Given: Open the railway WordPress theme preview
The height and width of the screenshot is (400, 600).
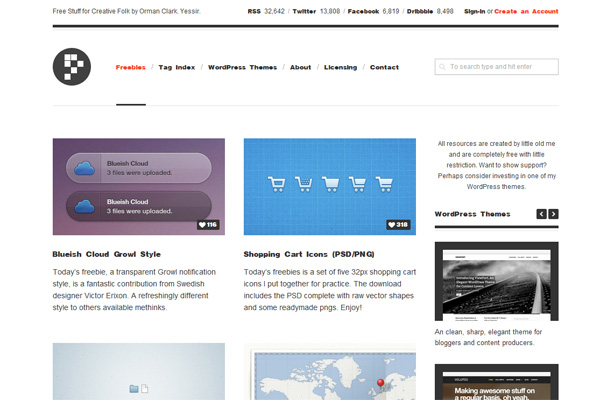Looking at the screenshot, I should pyautogui.click(x=496, y=281).
